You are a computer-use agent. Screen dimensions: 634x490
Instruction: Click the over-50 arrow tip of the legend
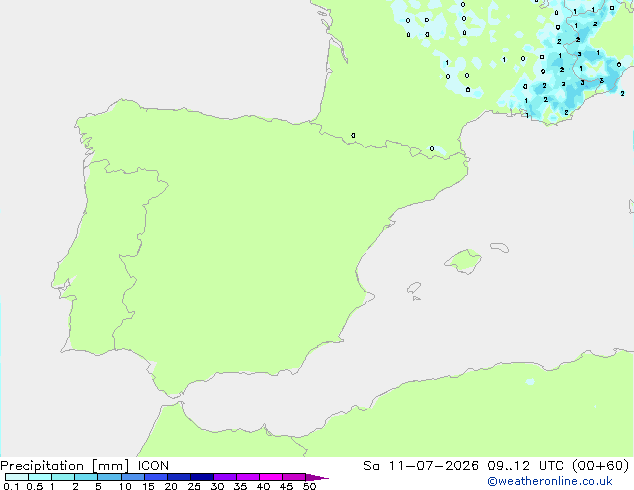point(317,477)
